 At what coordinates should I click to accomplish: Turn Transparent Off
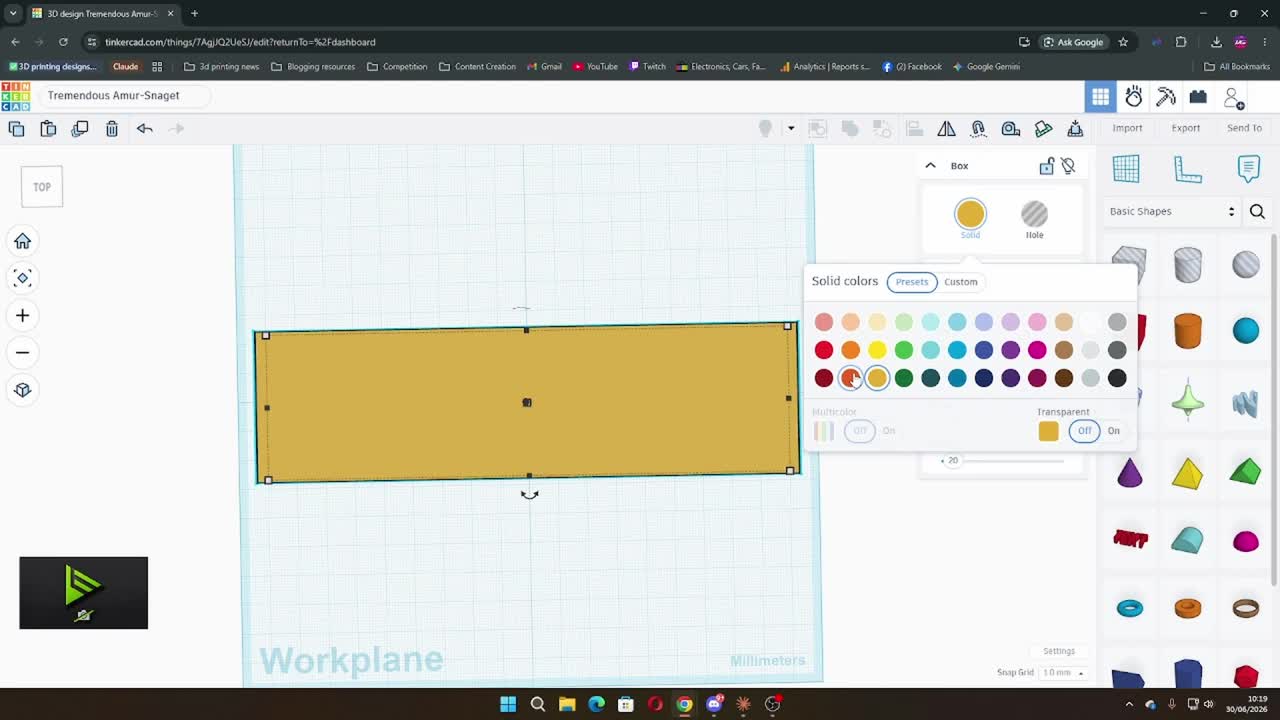[x=1085, y=431]
